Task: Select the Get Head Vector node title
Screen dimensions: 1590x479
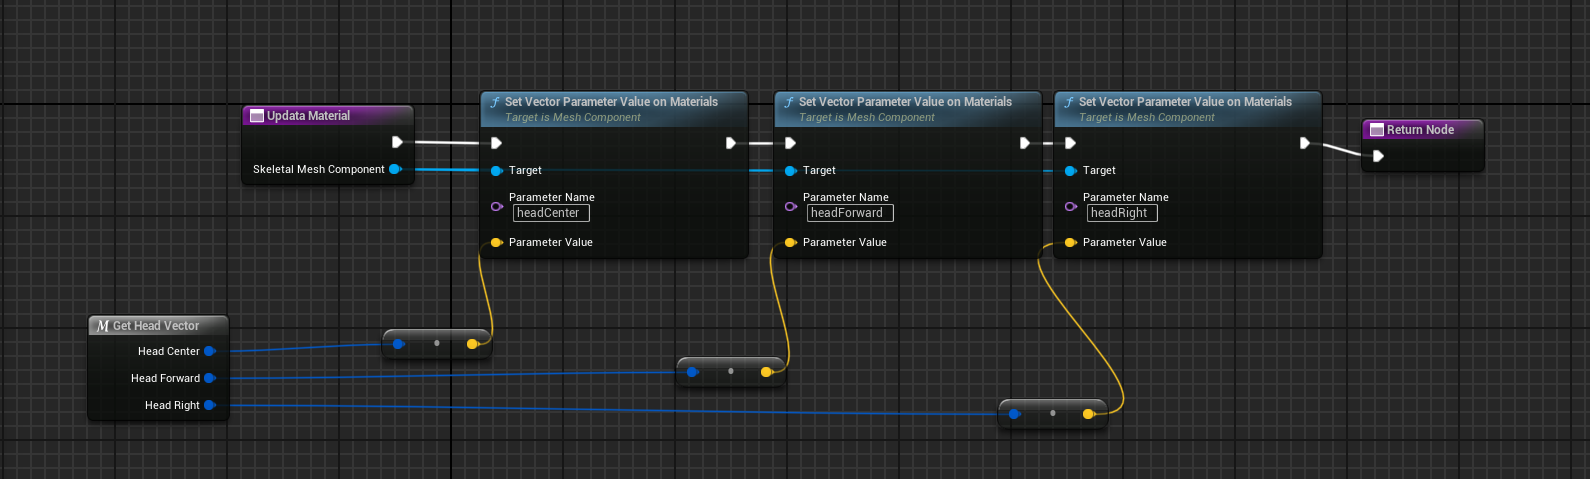Action: (x=157, y=326)
